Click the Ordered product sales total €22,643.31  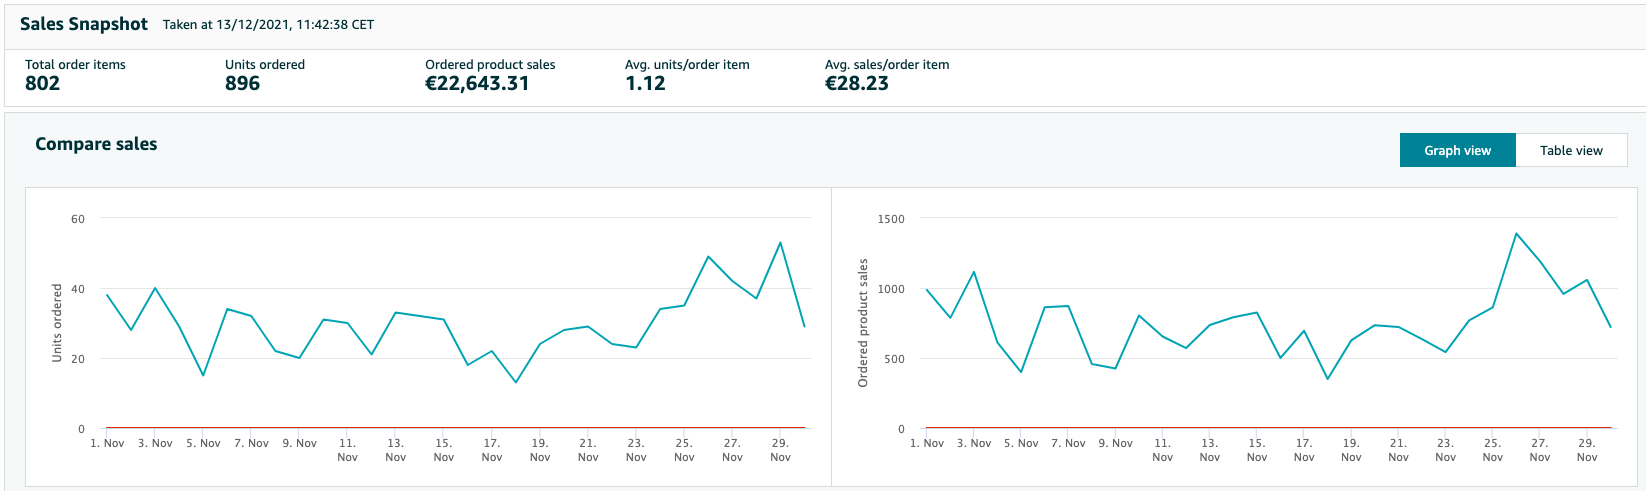coord(477,84)
